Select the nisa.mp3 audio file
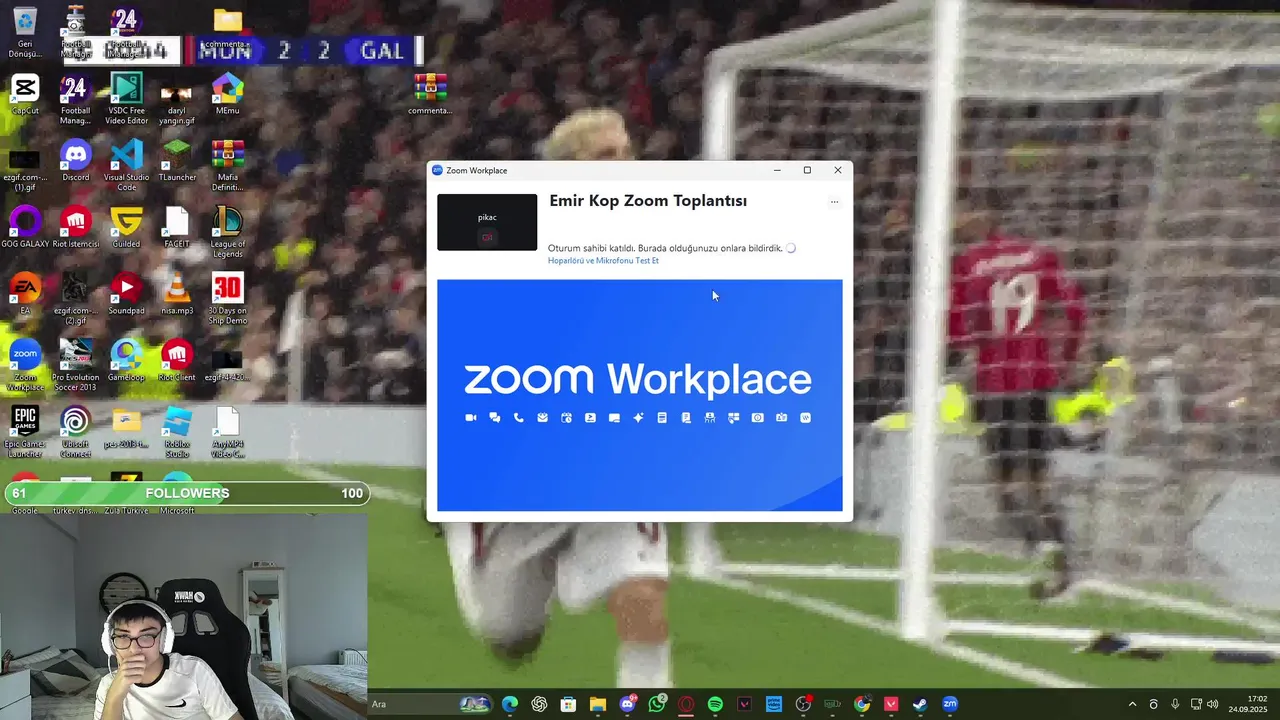Screen dimensions: 1280x720 click(x=177, y=295)
